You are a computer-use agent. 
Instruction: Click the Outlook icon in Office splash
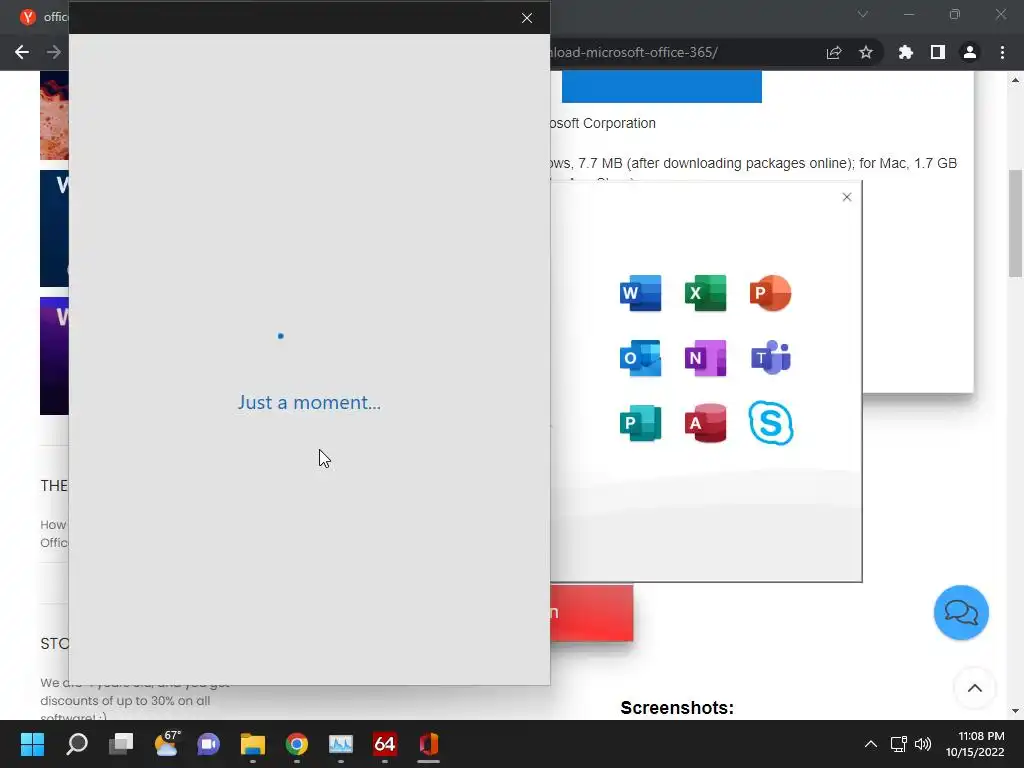[640, 358]
